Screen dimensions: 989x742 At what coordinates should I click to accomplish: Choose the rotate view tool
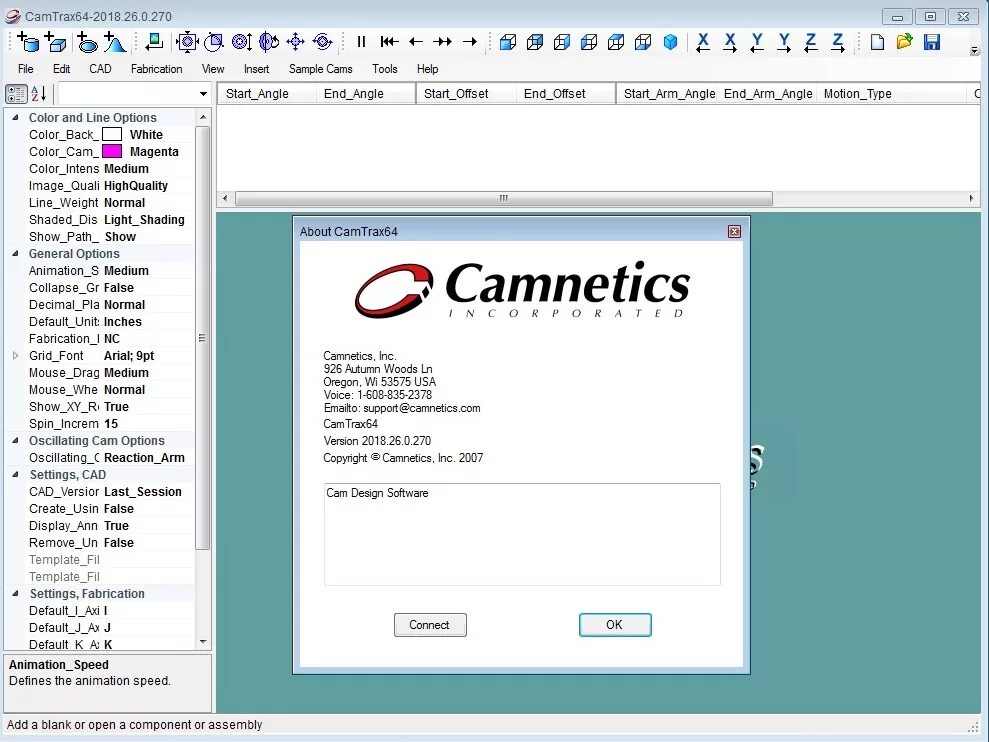(269, 42)
